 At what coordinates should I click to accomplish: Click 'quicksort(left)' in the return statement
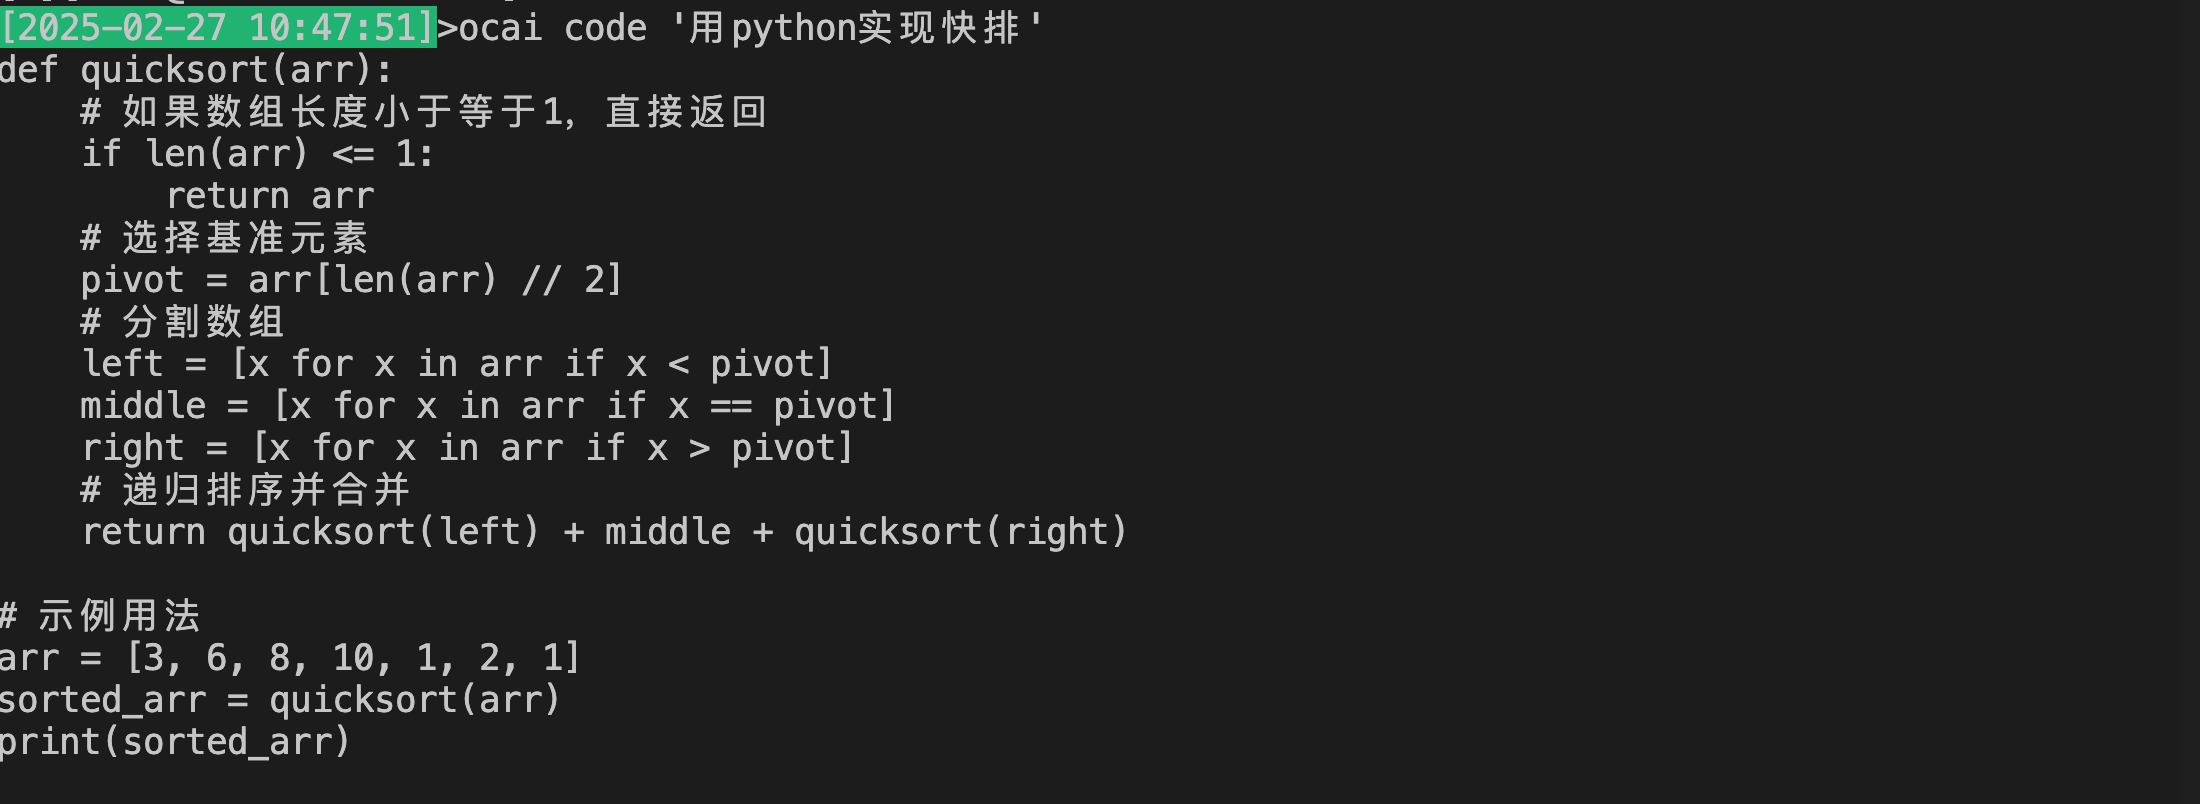[x=383, y=532]
